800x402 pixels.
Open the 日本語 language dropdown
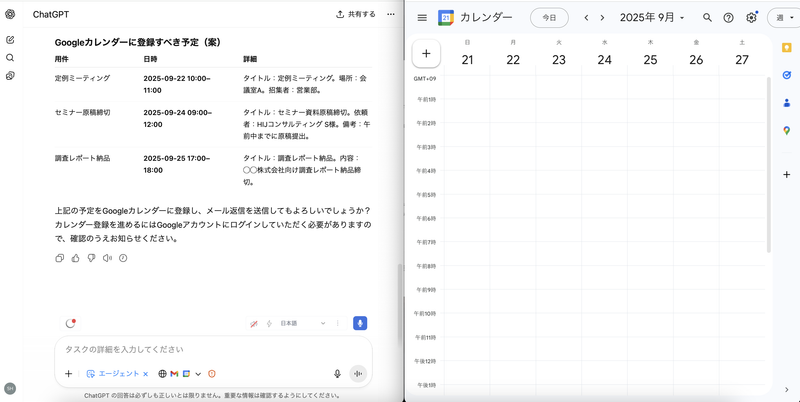coord(301,323)
